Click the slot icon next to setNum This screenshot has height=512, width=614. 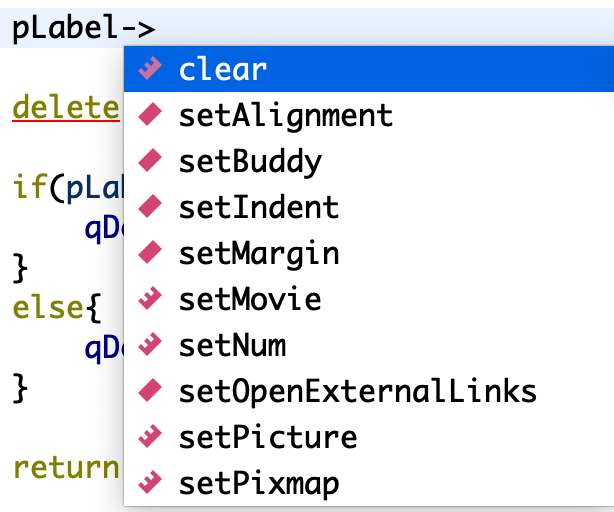(x=150, y=344)
